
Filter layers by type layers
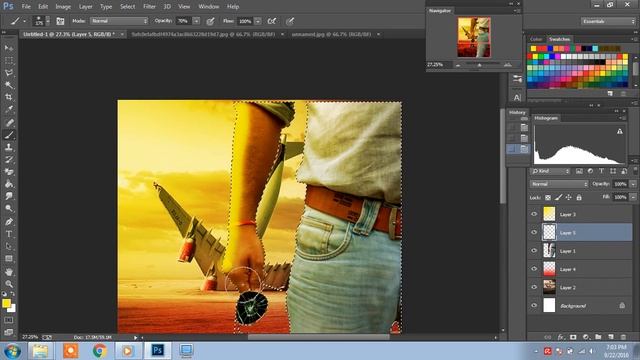pos(601,171)
